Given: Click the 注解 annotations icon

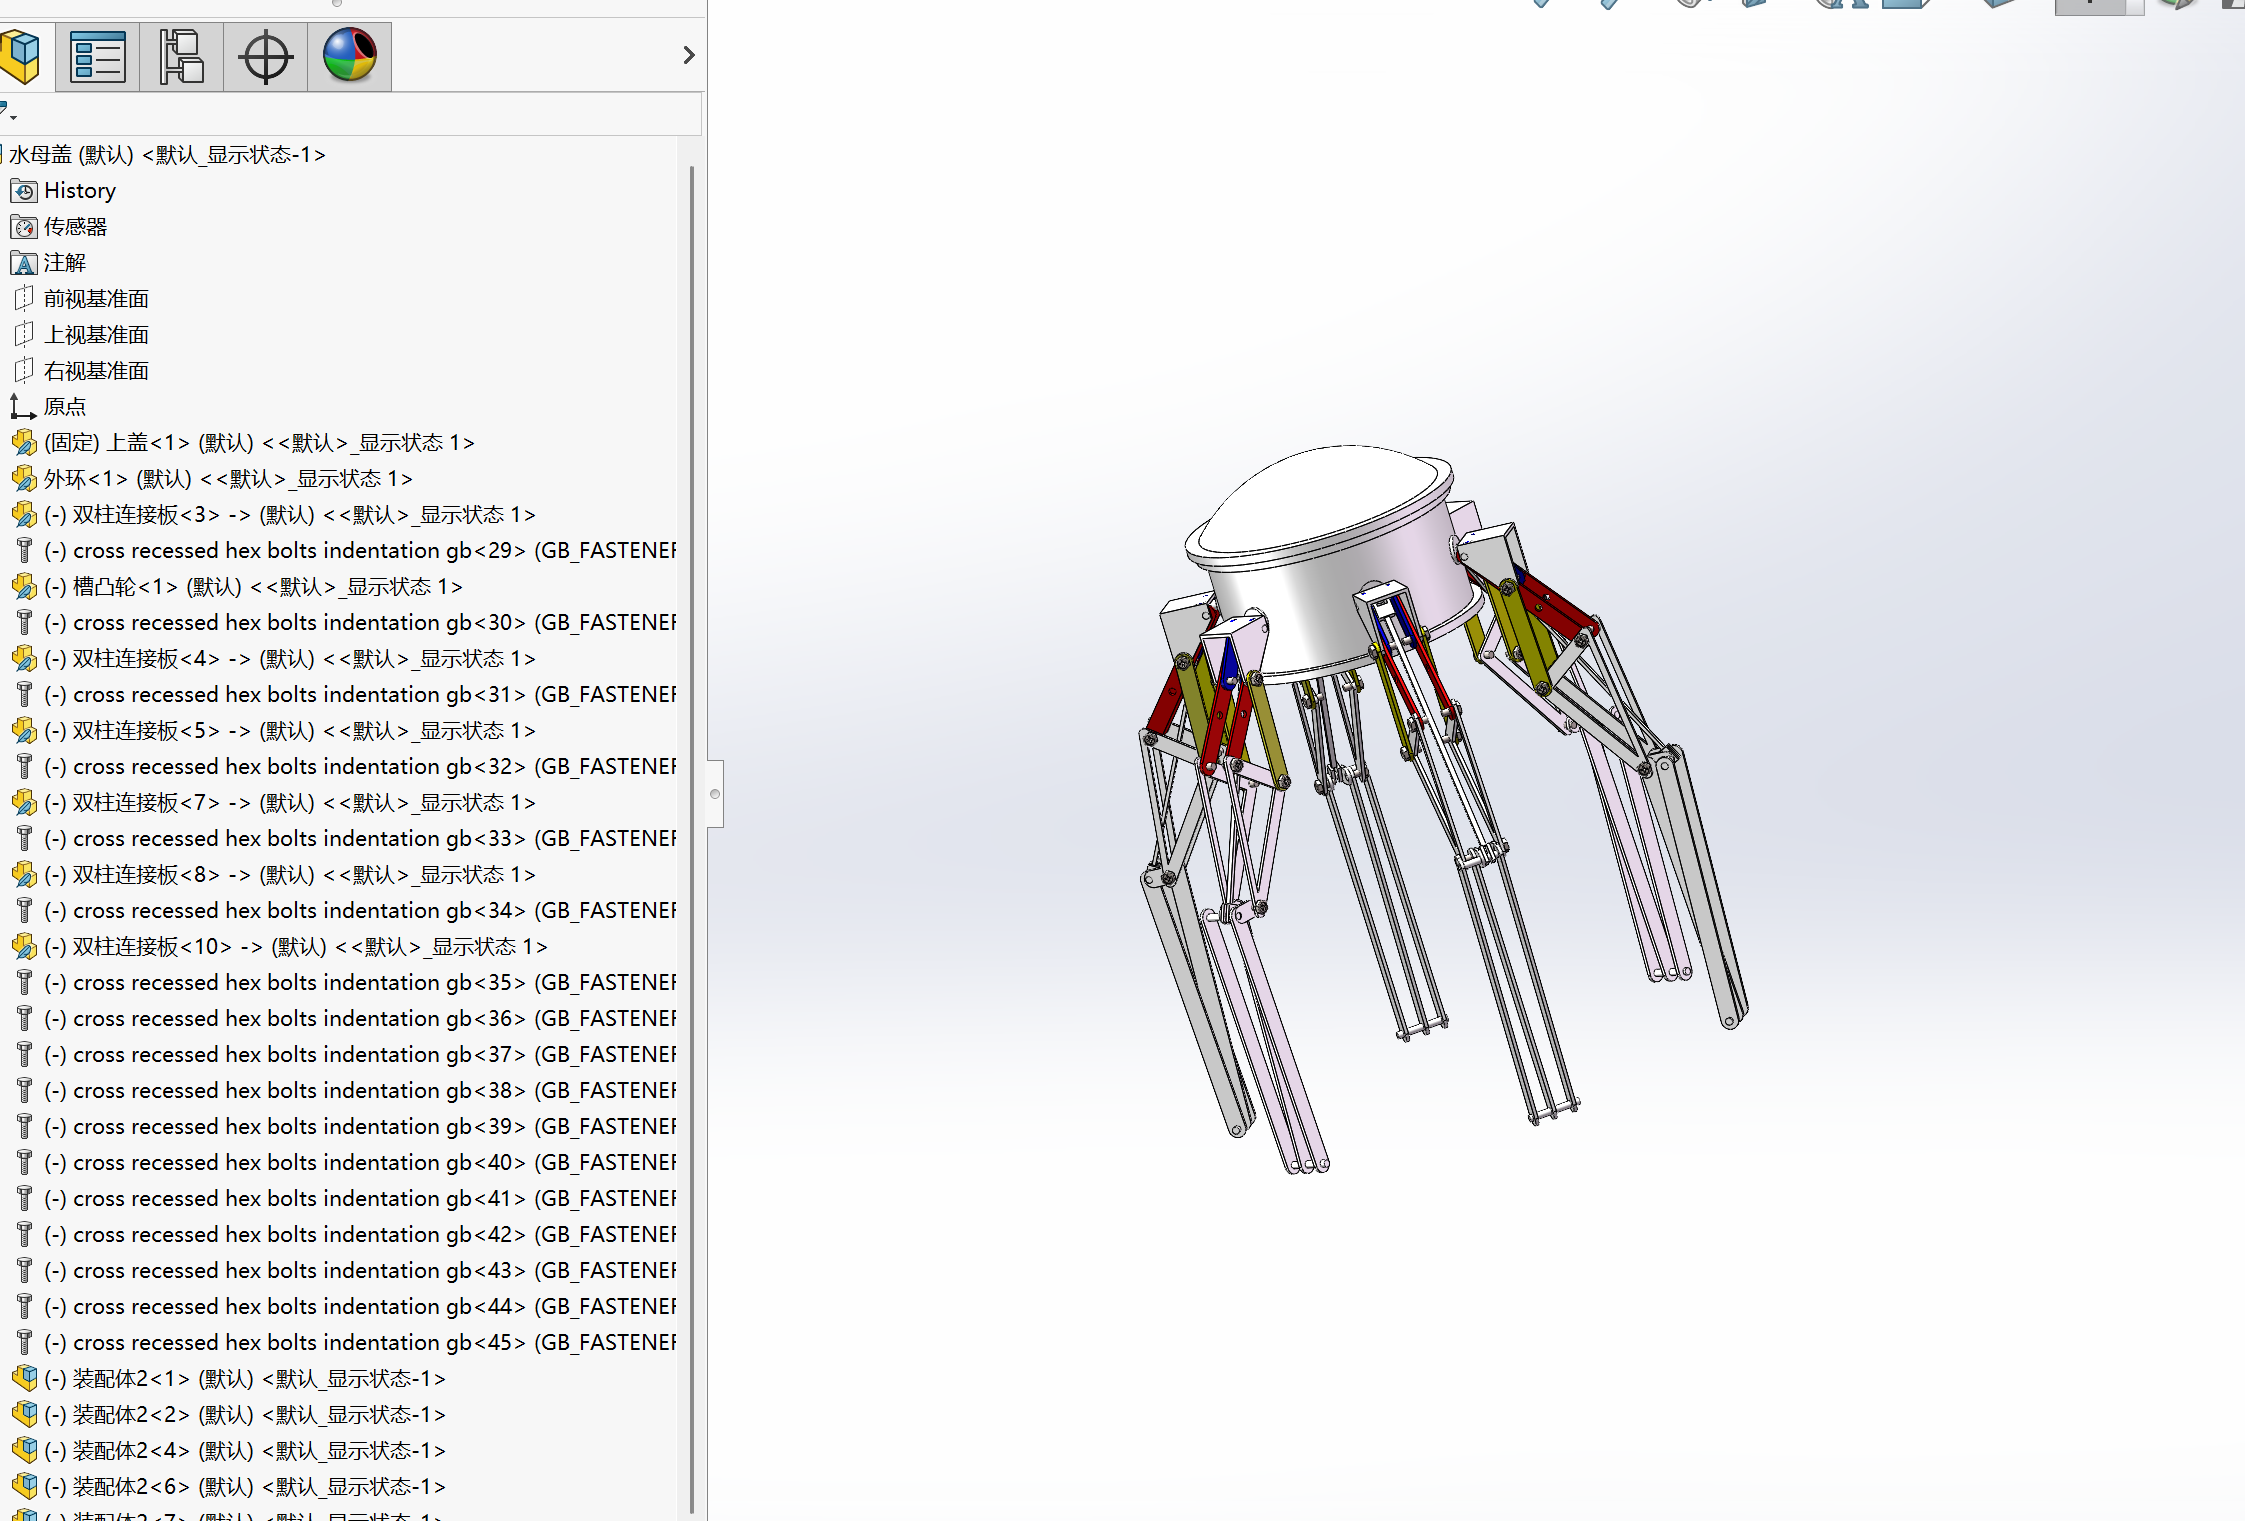Looking at the screenshot, I should (24, 263).
